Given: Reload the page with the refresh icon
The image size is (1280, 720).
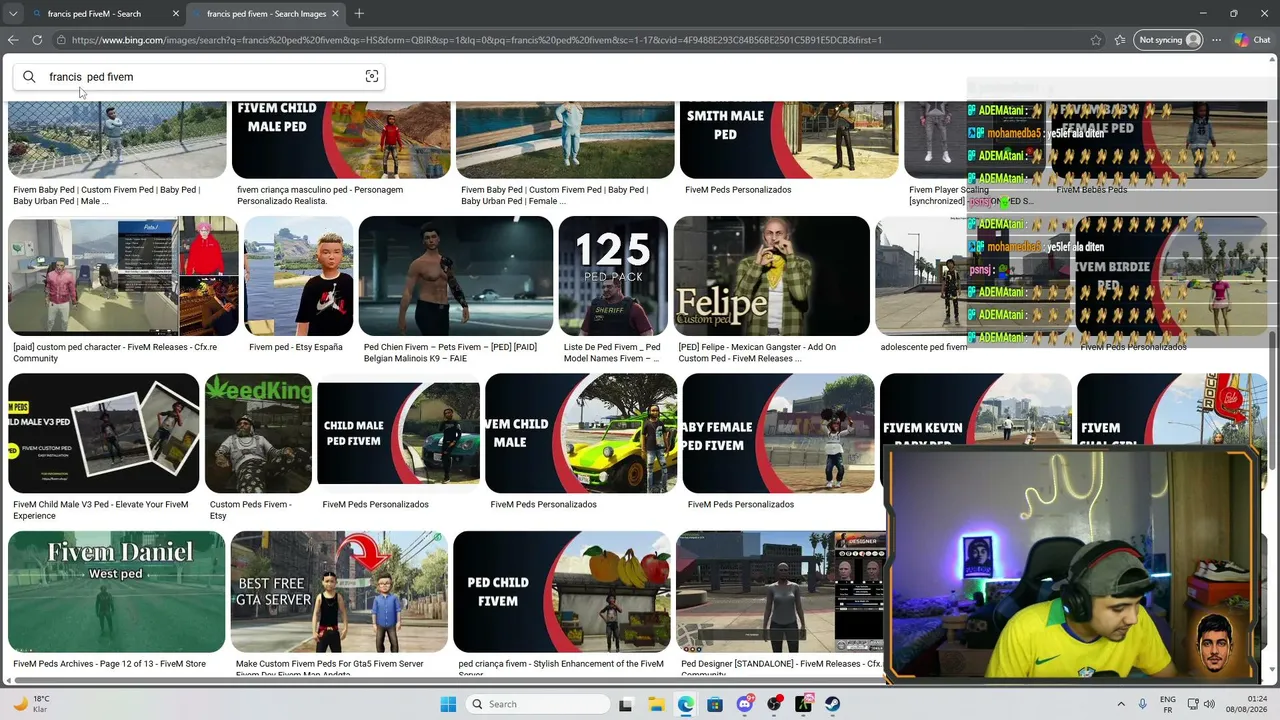Looking at the screenshot, I should coord(37,40).
